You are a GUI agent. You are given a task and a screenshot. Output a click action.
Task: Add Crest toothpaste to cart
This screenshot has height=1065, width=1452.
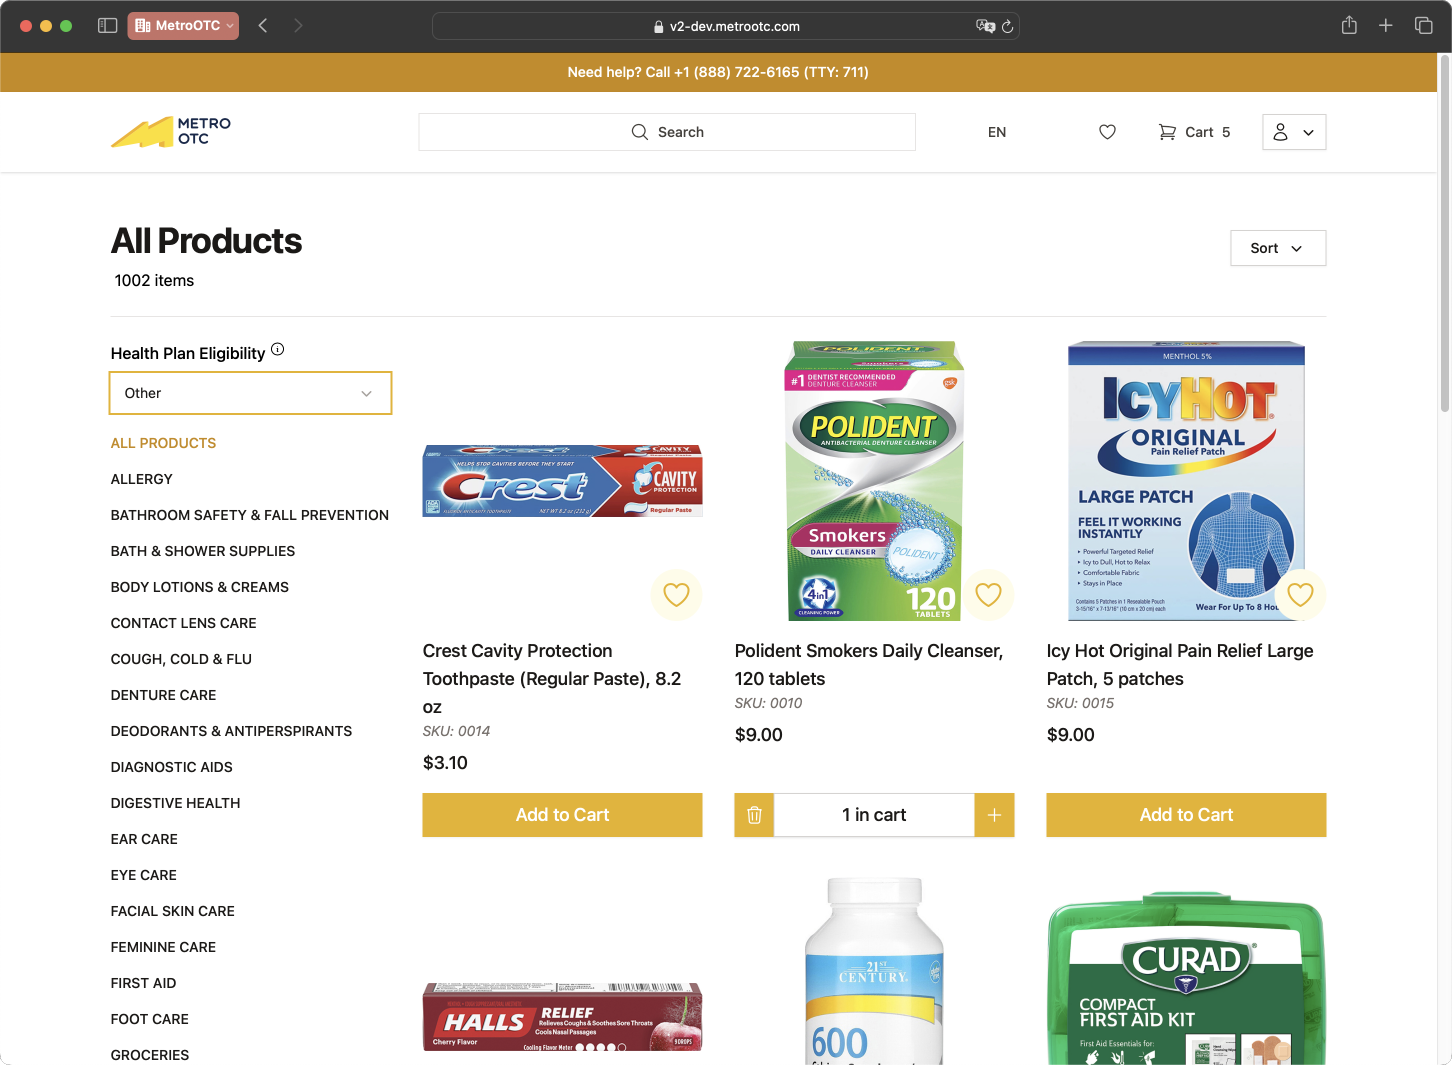562,815
